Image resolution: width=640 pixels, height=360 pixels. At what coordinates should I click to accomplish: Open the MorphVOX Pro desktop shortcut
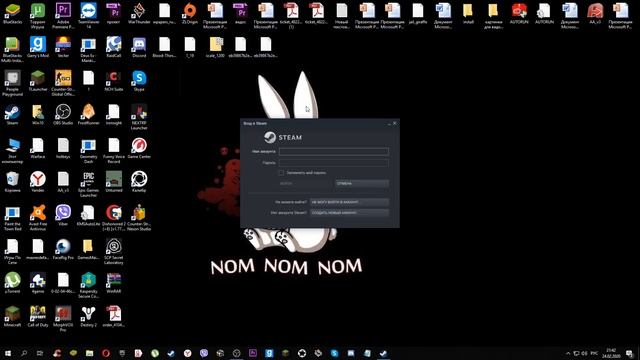click(63, 319)
